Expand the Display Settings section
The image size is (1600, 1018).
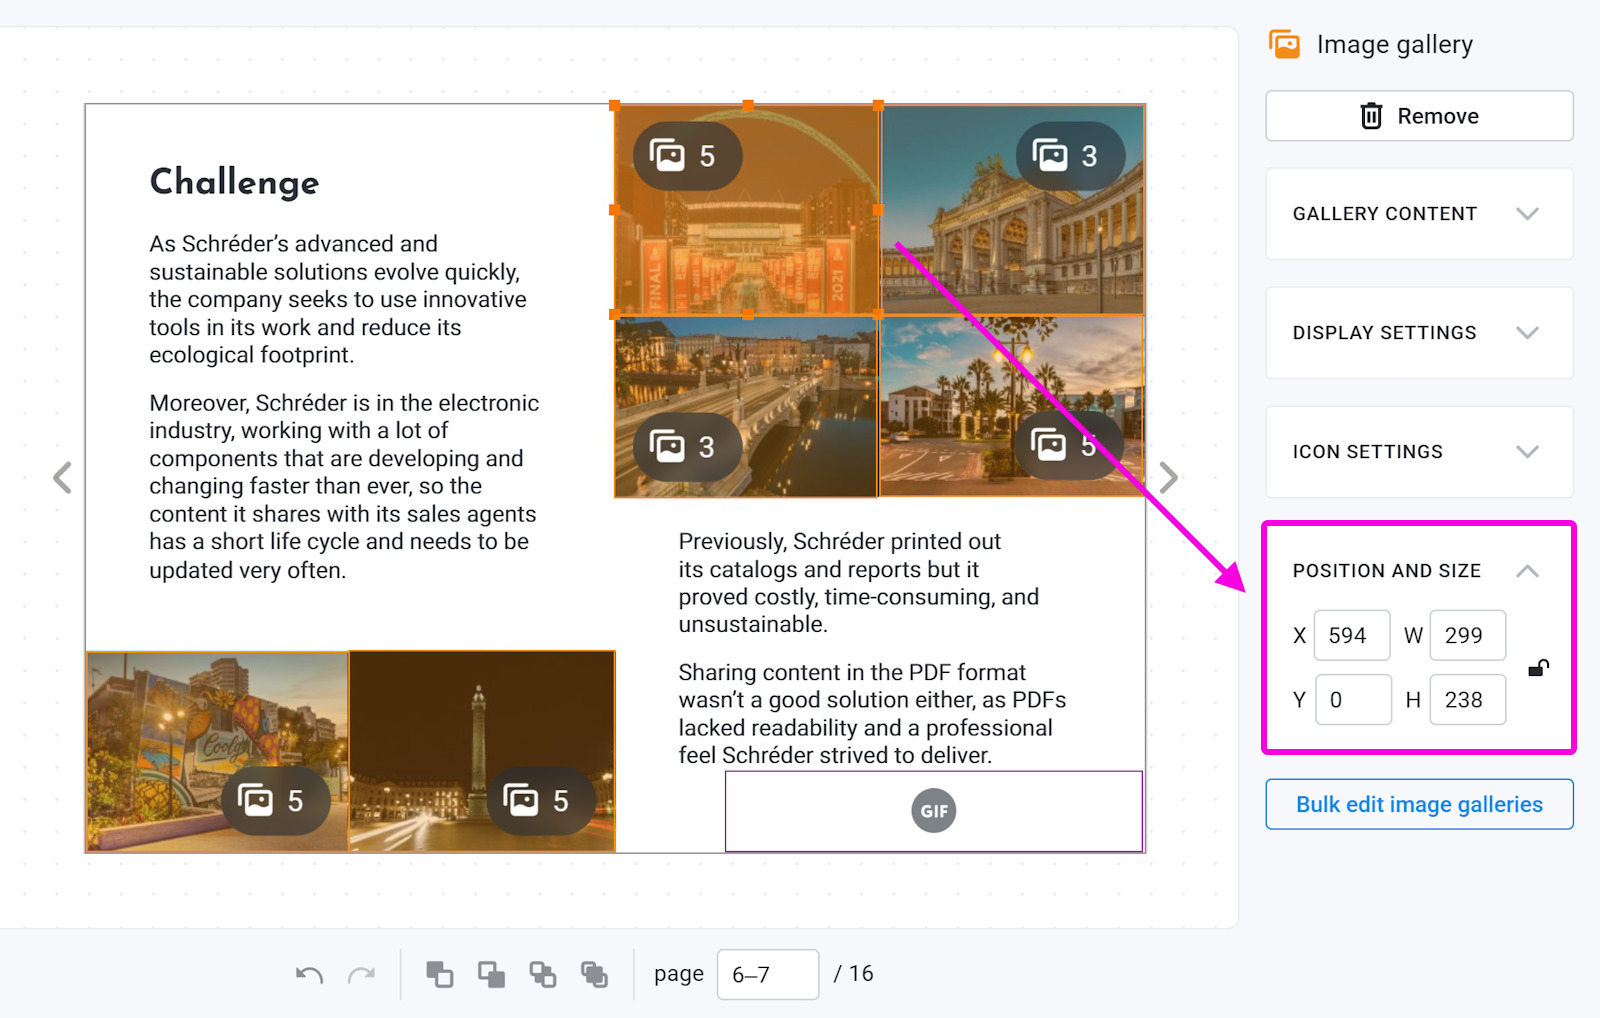[1419, 333]
